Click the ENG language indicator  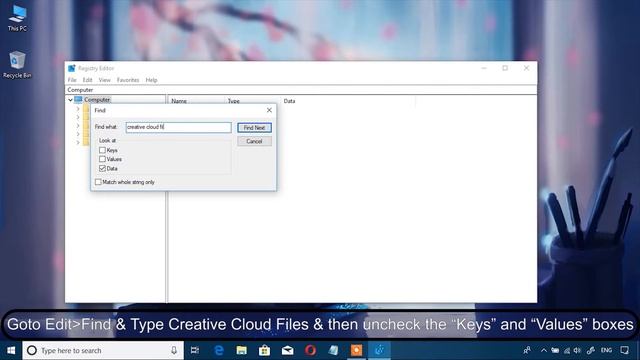point(606,350)
